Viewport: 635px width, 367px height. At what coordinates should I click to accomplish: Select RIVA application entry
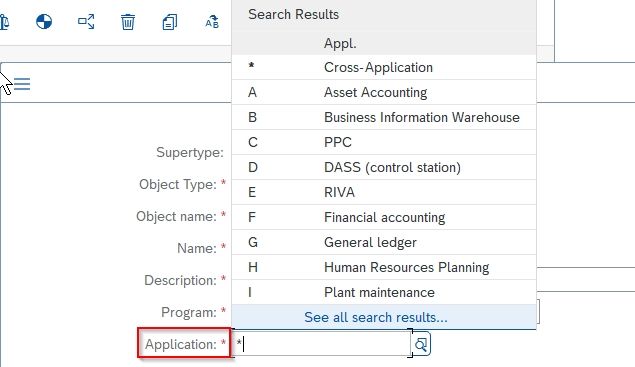(384, 192)
